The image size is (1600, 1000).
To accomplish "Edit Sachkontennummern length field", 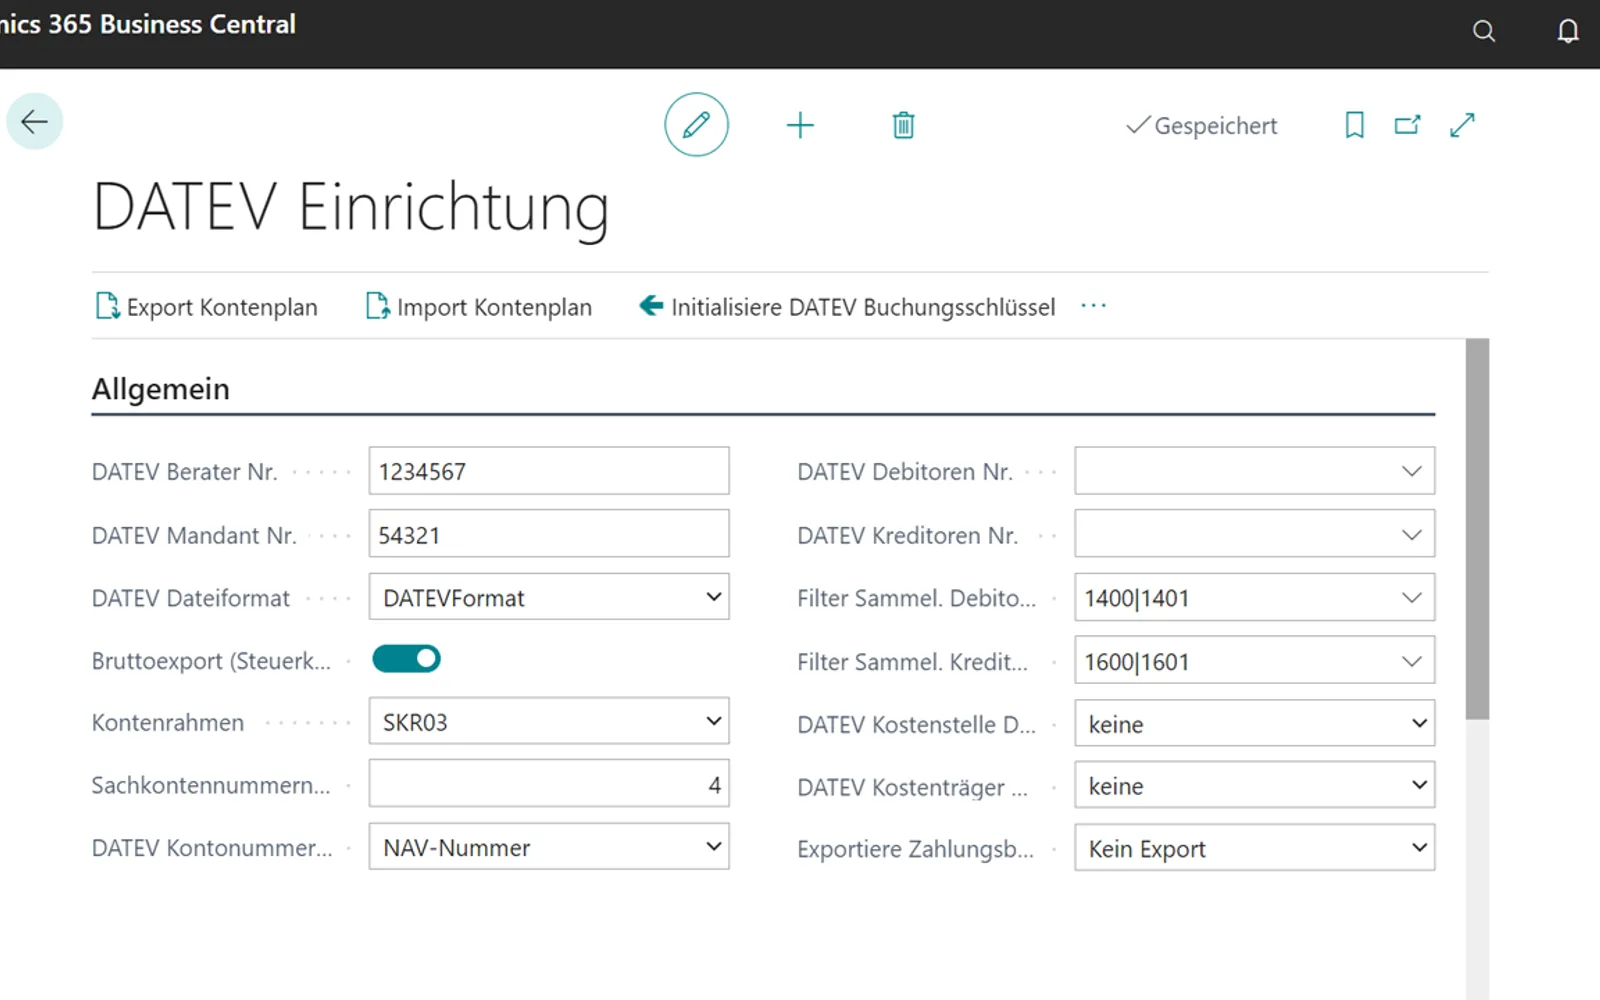I will coord(549,784).
